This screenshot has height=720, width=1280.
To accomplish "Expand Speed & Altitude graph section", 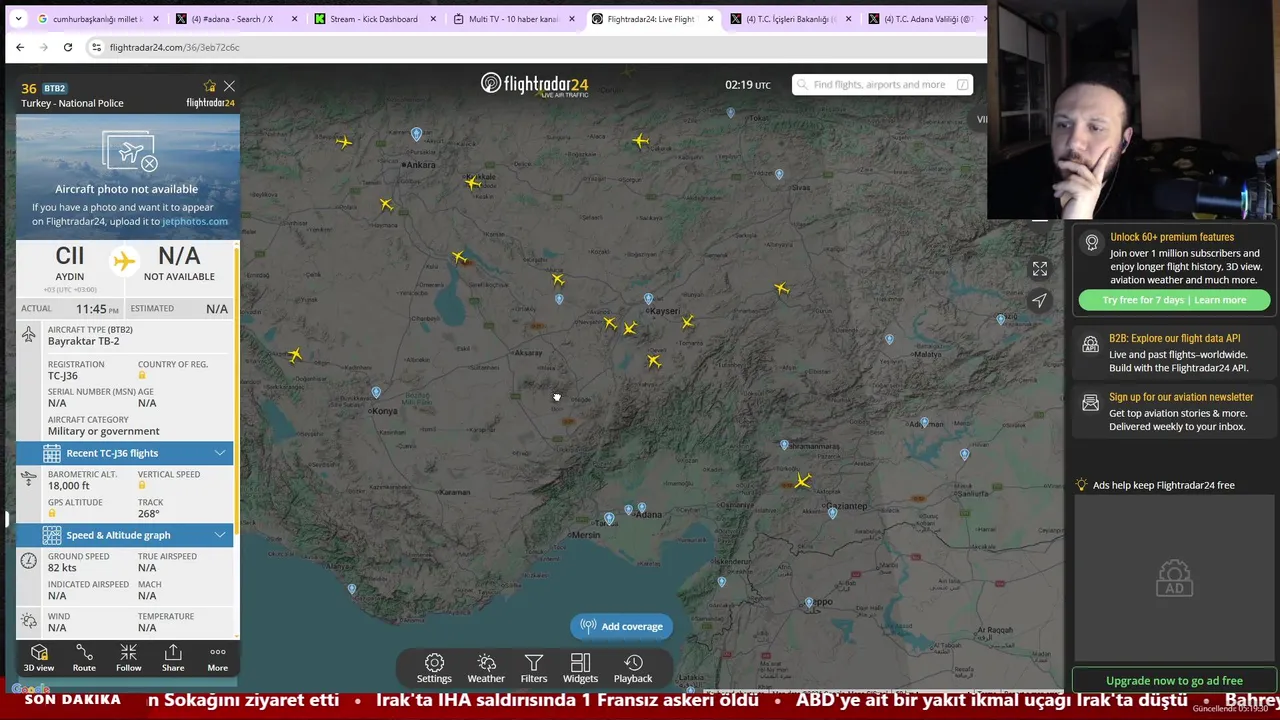I will tap(125, 535).
